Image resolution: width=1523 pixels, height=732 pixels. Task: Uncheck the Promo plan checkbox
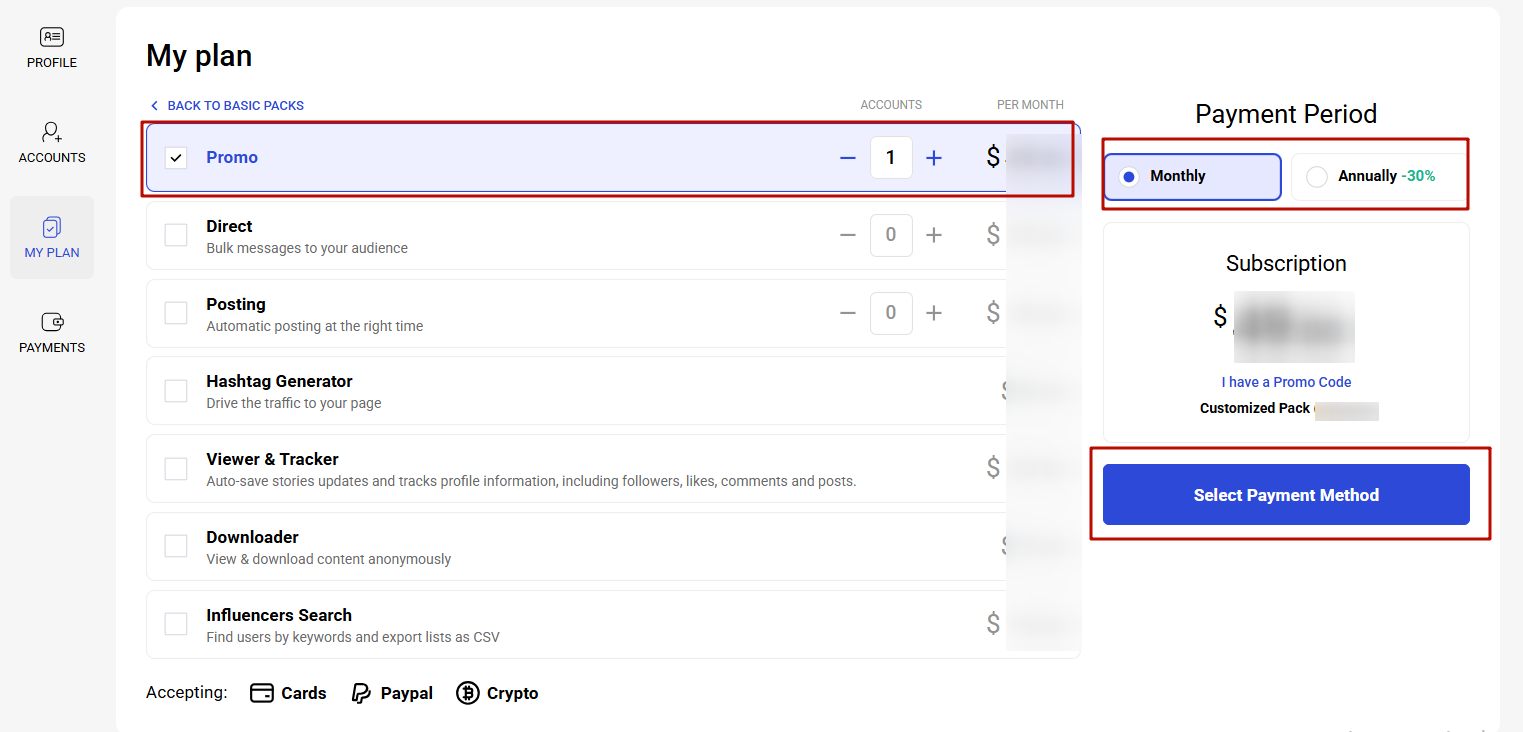176,158
